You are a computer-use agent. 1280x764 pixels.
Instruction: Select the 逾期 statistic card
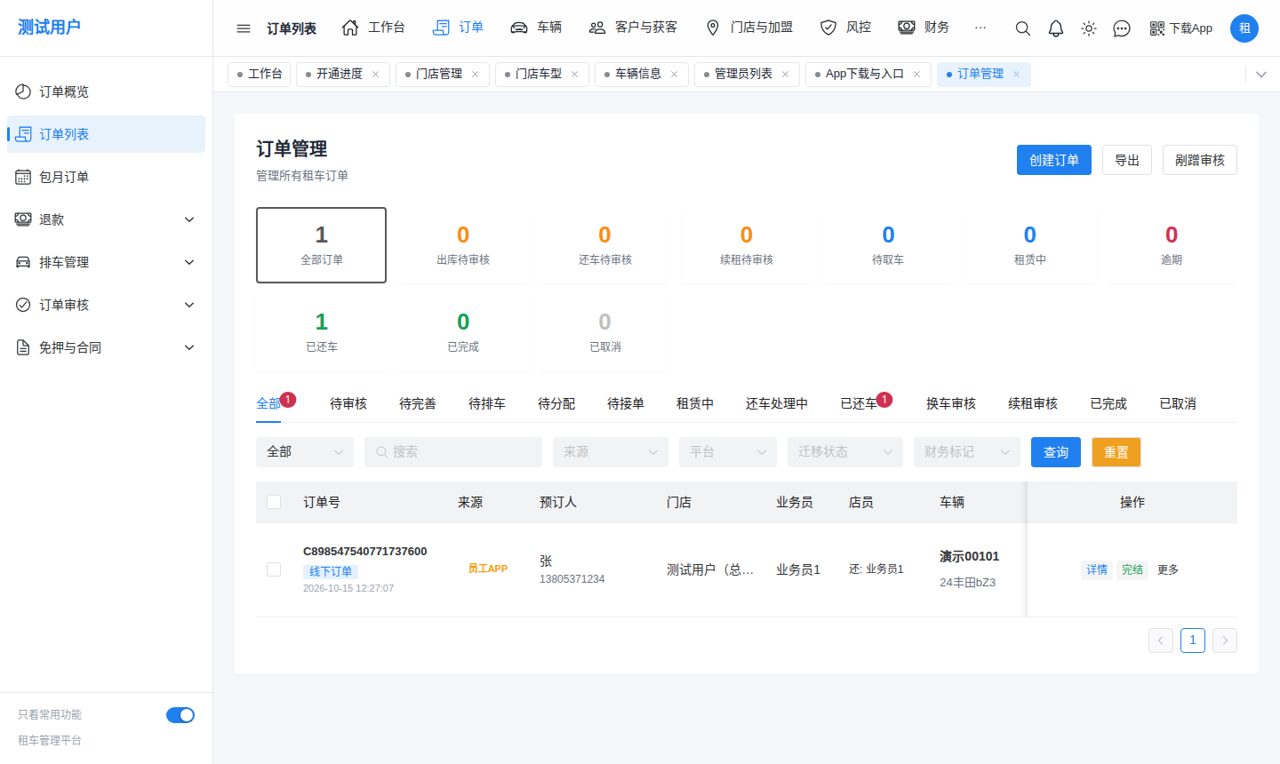click(1171, 246)
